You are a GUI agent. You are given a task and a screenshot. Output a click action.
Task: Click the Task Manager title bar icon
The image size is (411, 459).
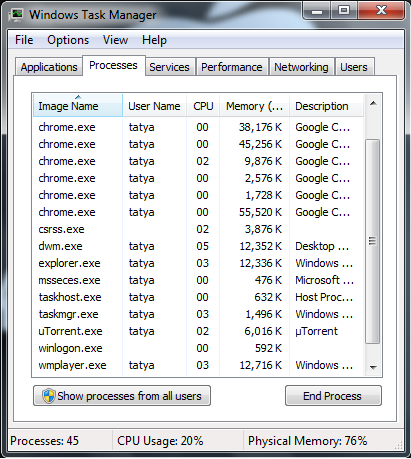pyautogui.click(x=16, y=15)
